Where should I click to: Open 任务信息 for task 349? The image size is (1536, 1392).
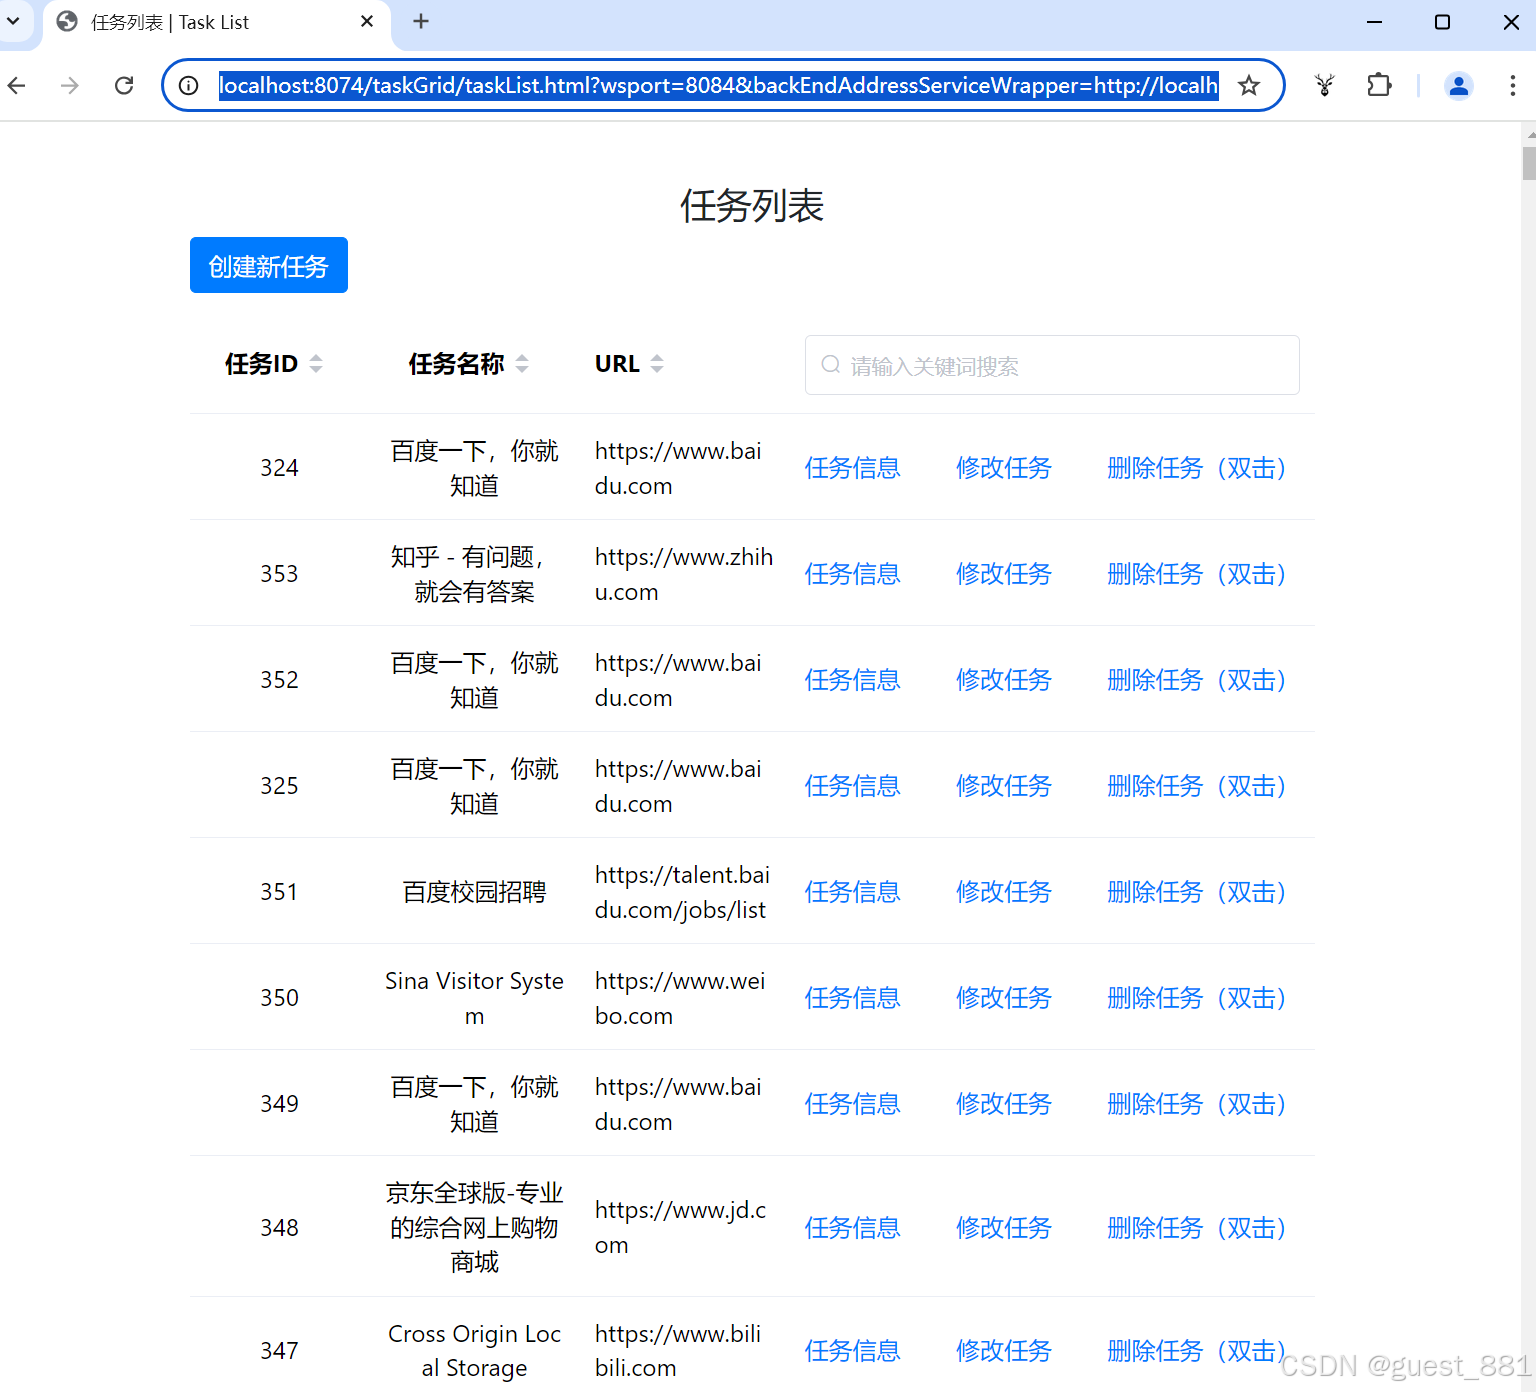point(853,1104)
